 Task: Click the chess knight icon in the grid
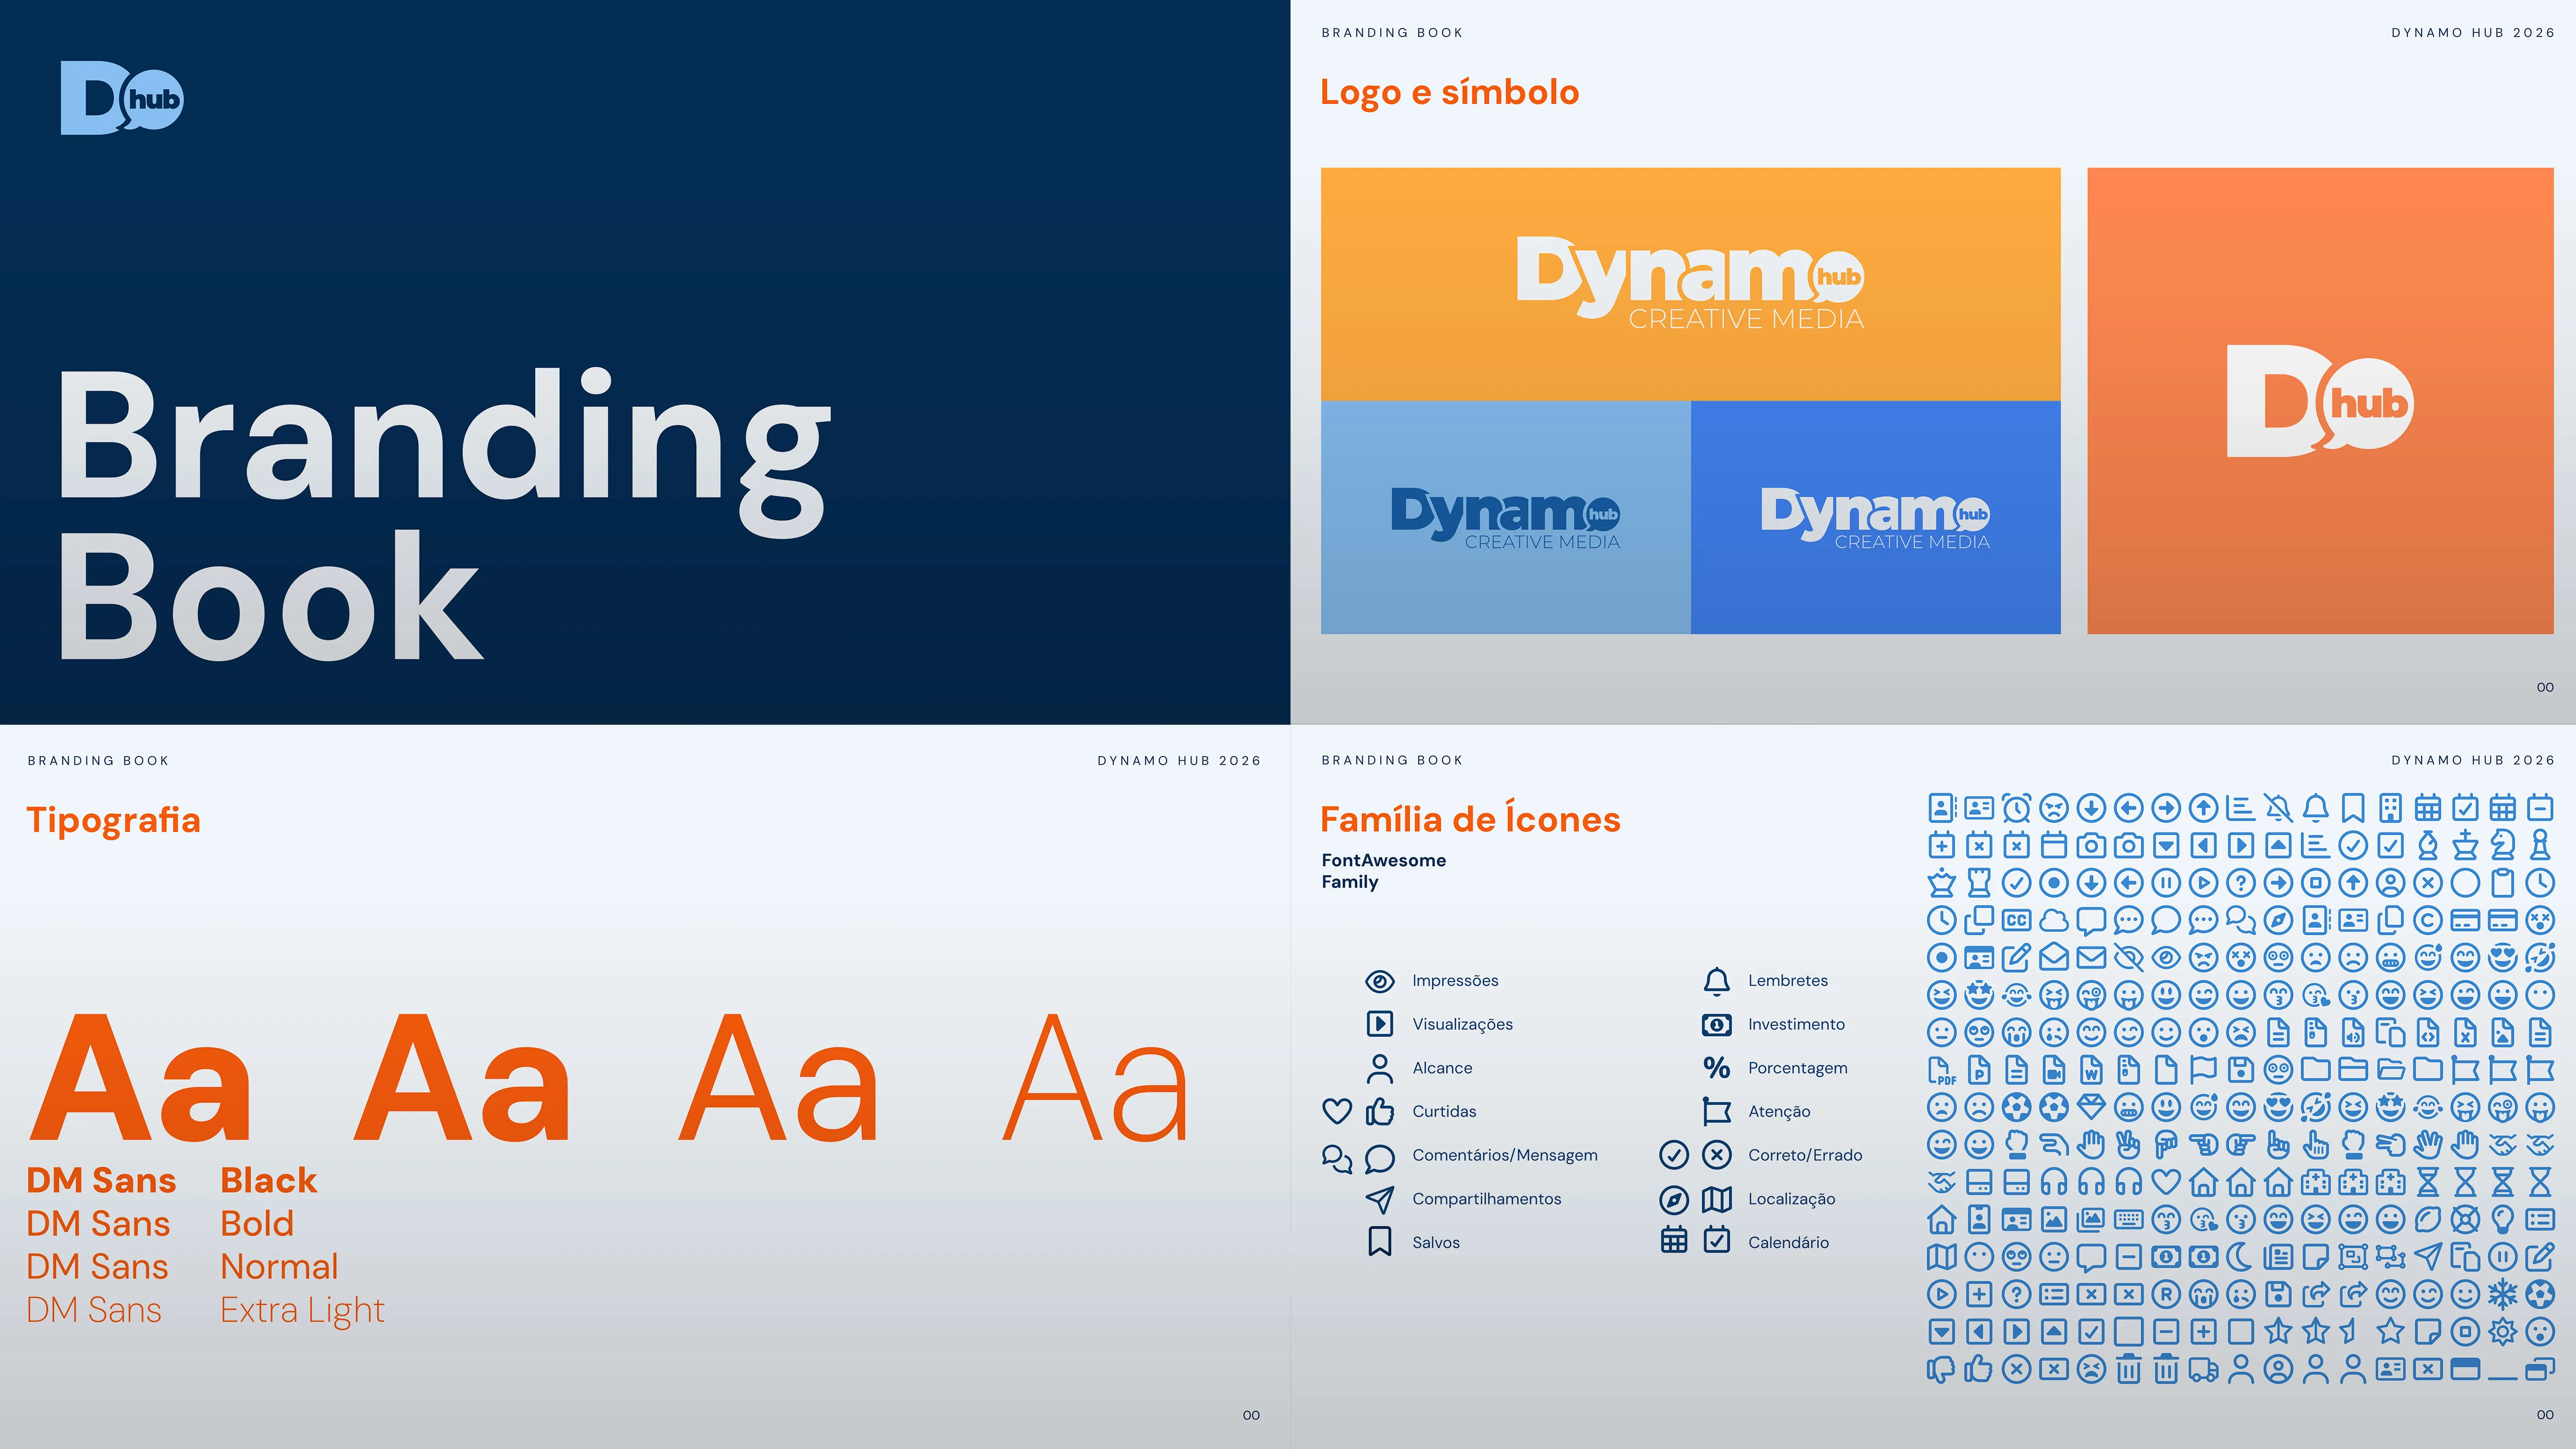pyautogui.click(x=2502, y=845)
